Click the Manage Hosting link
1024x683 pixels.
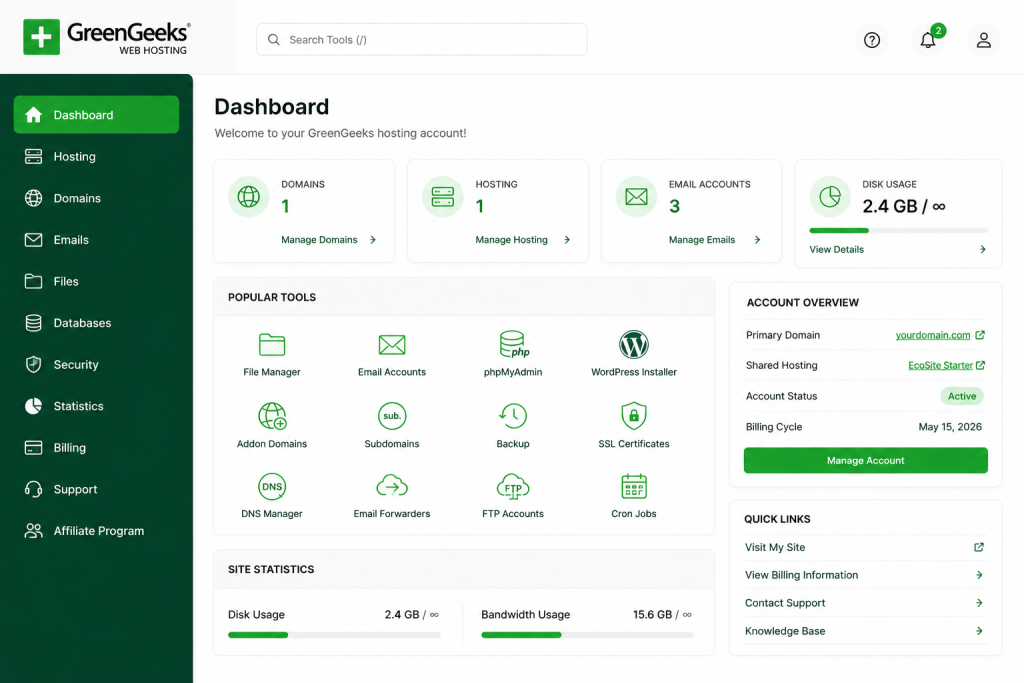[511, 240]
